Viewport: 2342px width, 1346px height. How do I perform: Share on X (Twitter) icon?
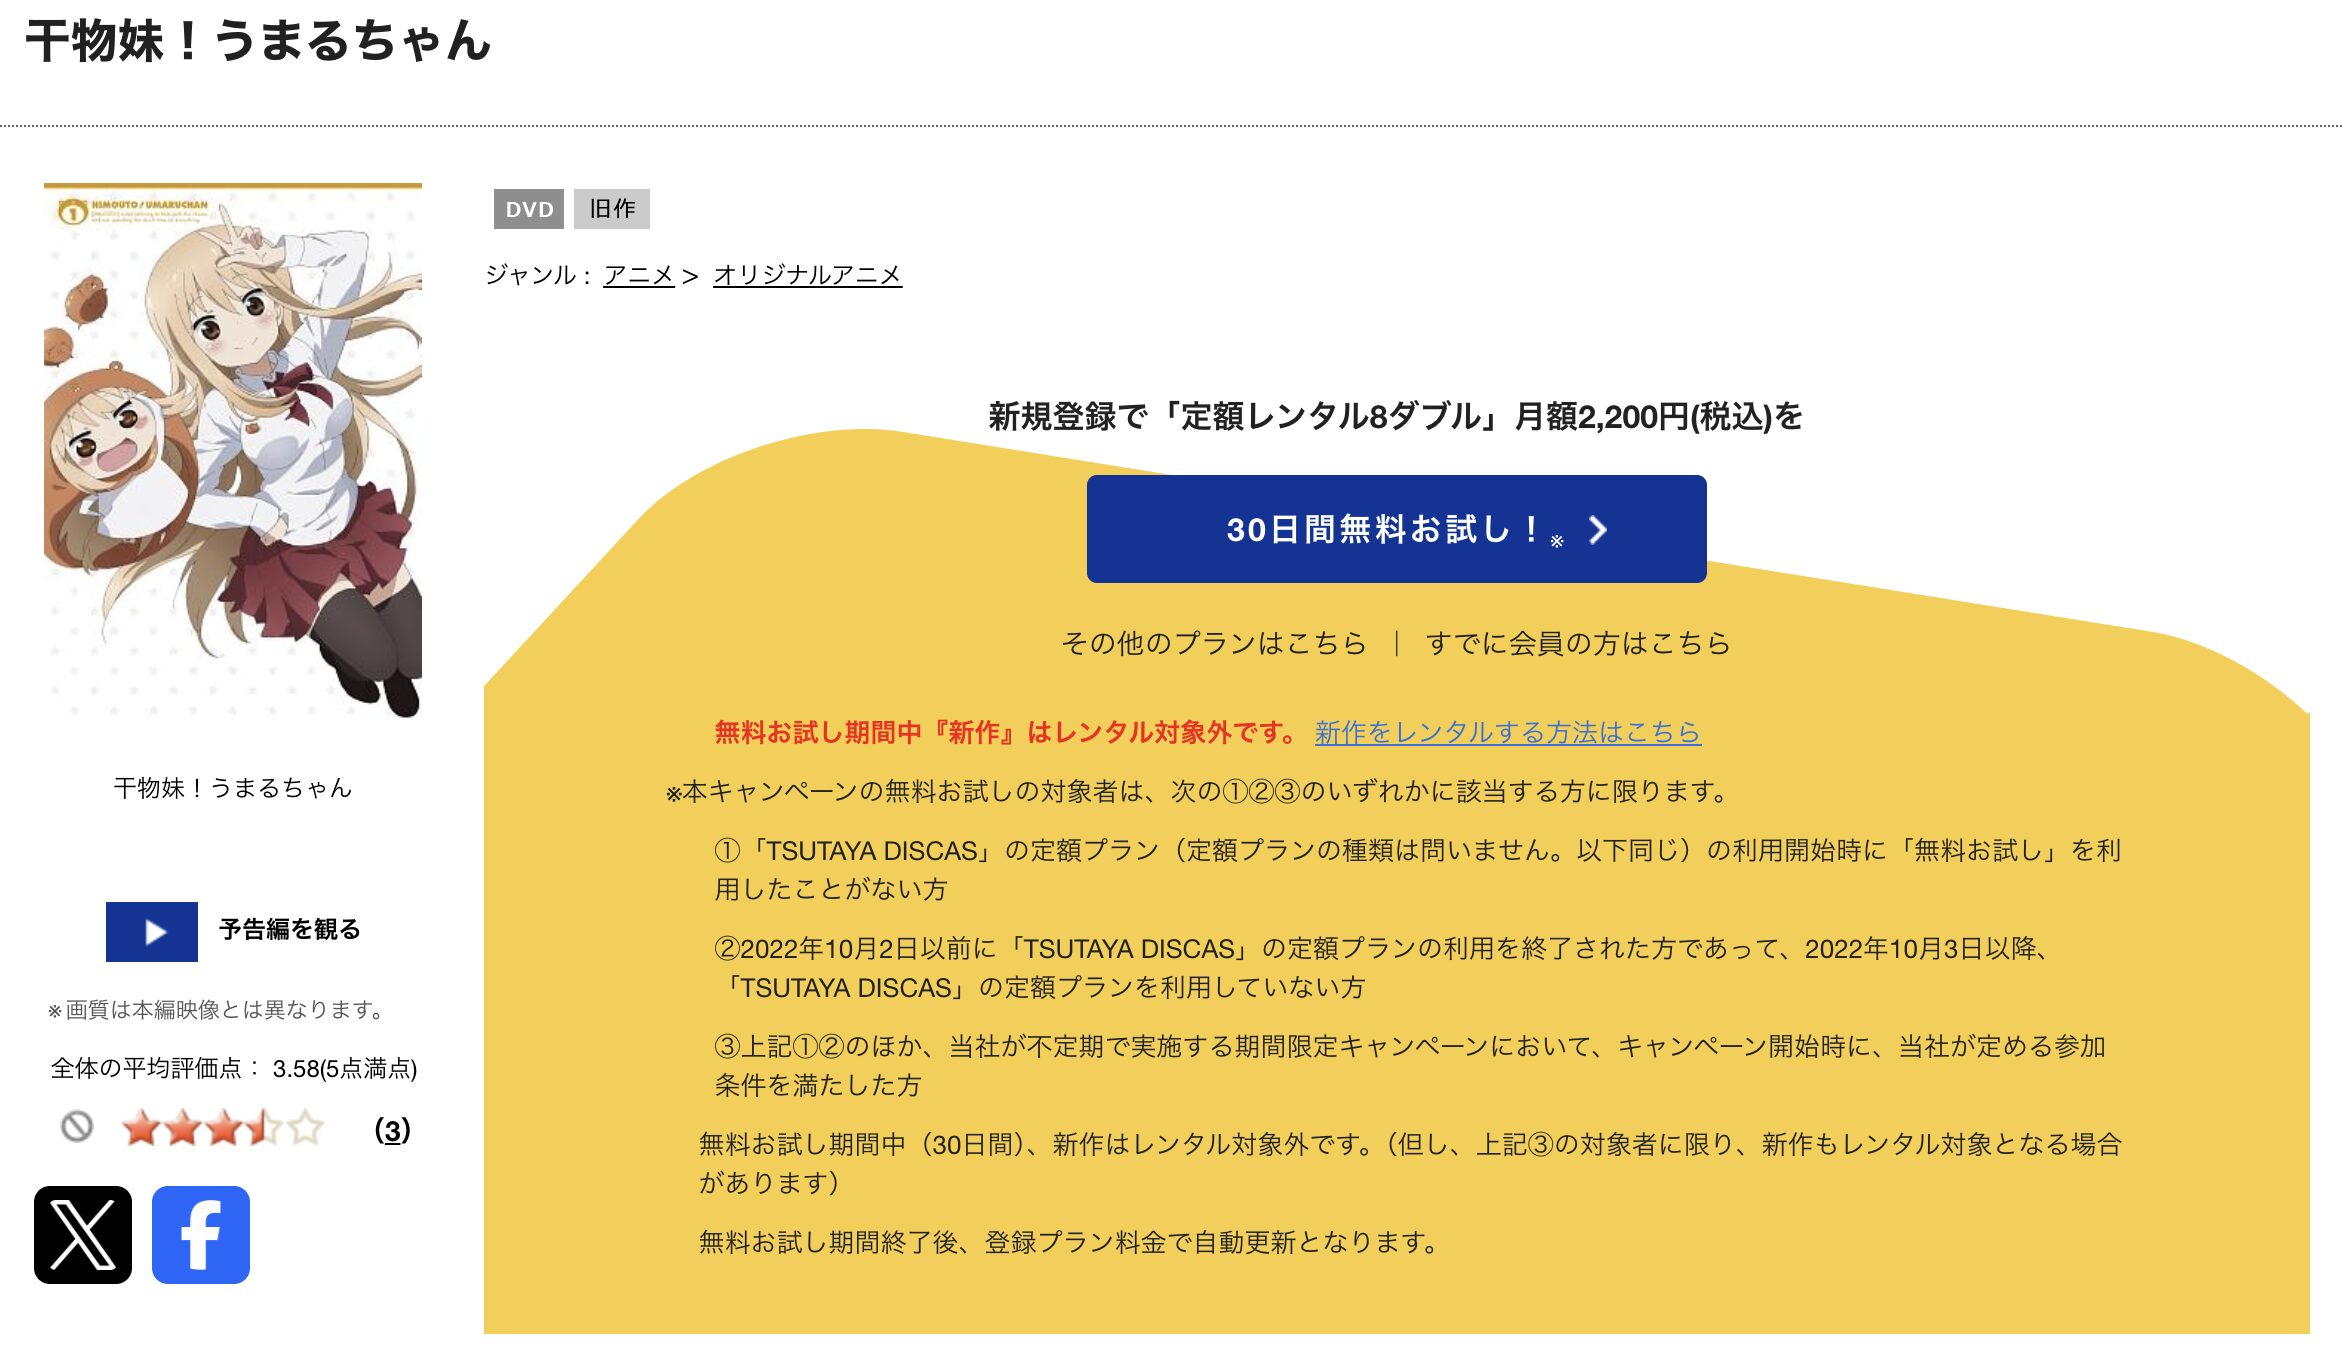[x=83, y=1235]
